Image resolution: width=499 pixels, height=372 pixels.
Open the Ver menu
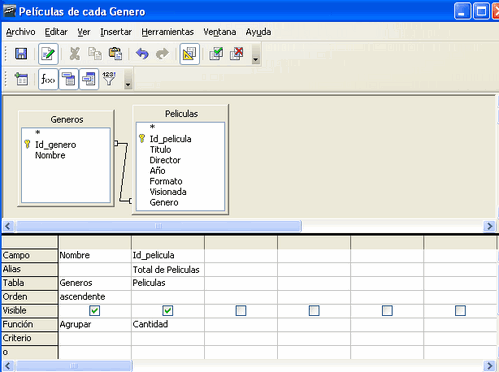[84, 32]
